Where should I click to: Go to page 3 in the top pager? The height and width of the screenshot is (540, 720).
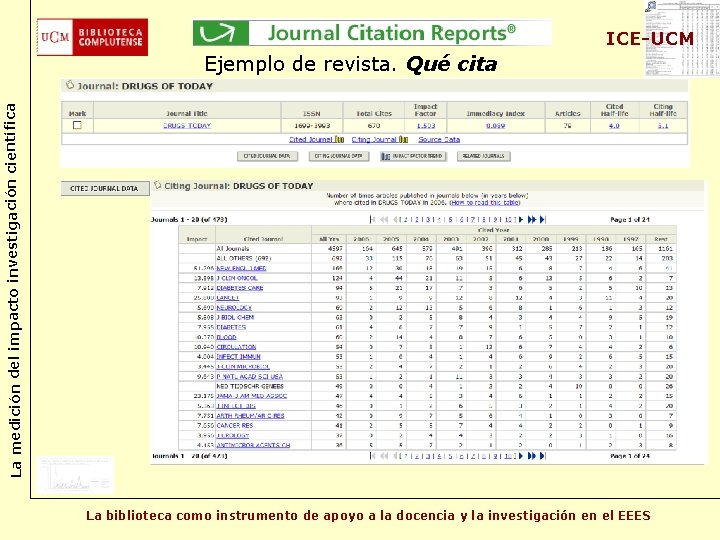click(428, 219)
